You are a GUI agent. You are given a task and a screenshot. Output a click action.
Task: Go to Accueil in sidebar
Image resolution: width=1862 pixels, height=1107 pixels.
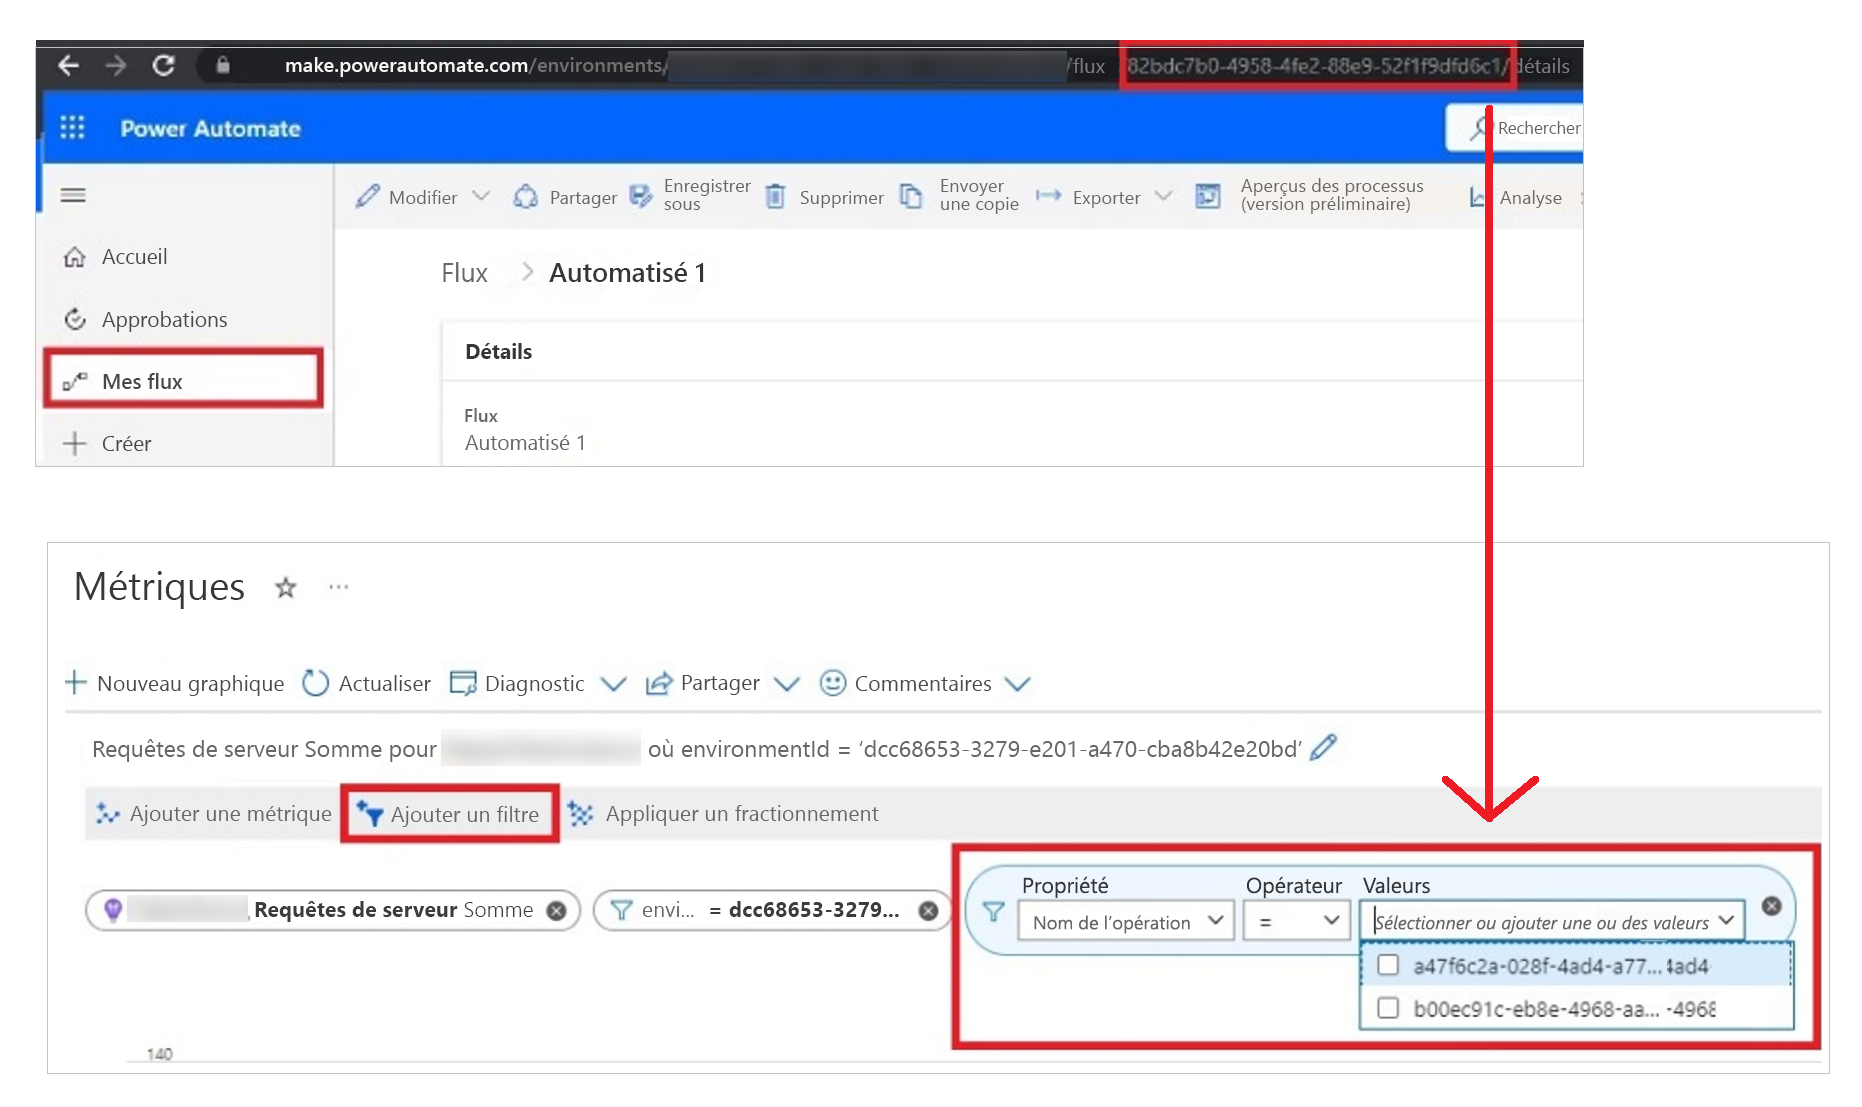134,257
